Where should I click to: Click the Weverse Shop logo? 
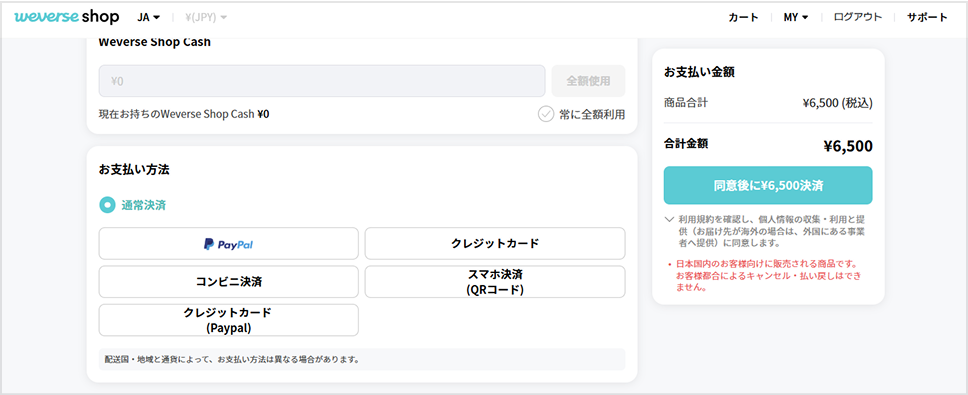[x=67, y=17]
